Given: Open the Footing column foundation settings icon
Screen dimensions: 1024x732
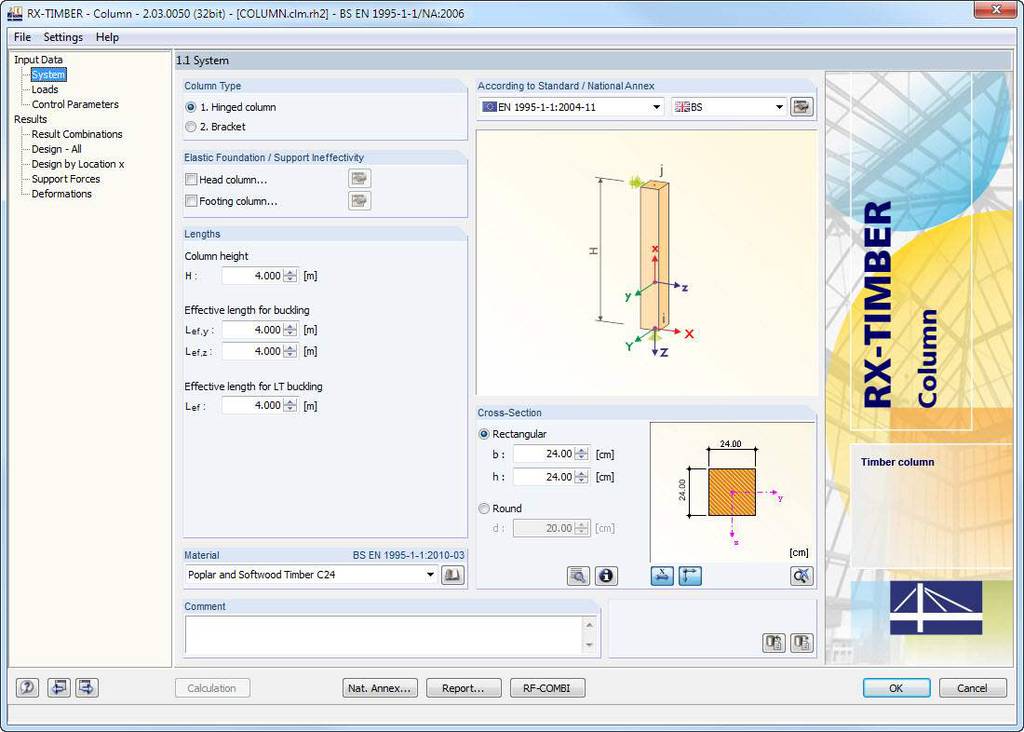Looking at the screenshot, I should pyautogui.click(x=359, y=200).
